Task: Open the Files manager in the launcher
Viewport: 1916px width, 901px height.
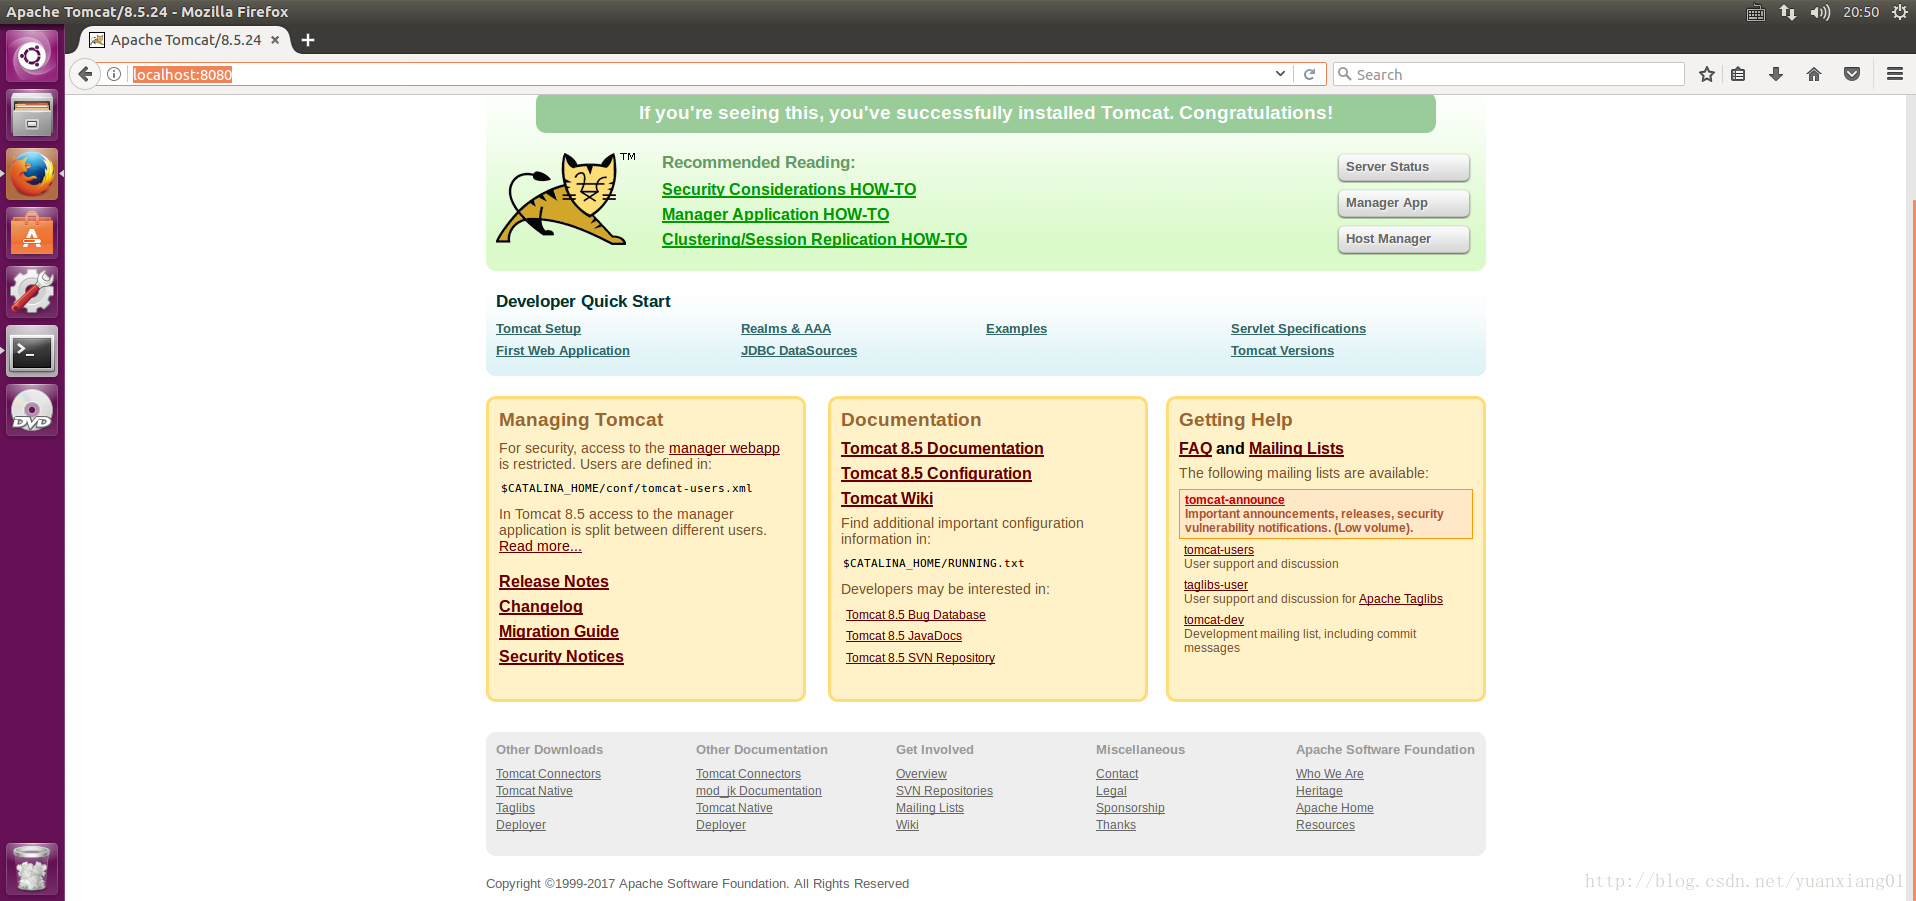Action: point(32,115)
